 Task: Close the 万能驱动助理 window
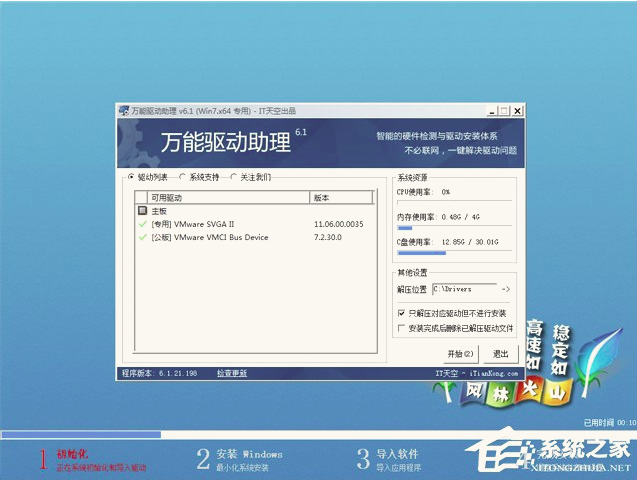(x=517, y=111)
